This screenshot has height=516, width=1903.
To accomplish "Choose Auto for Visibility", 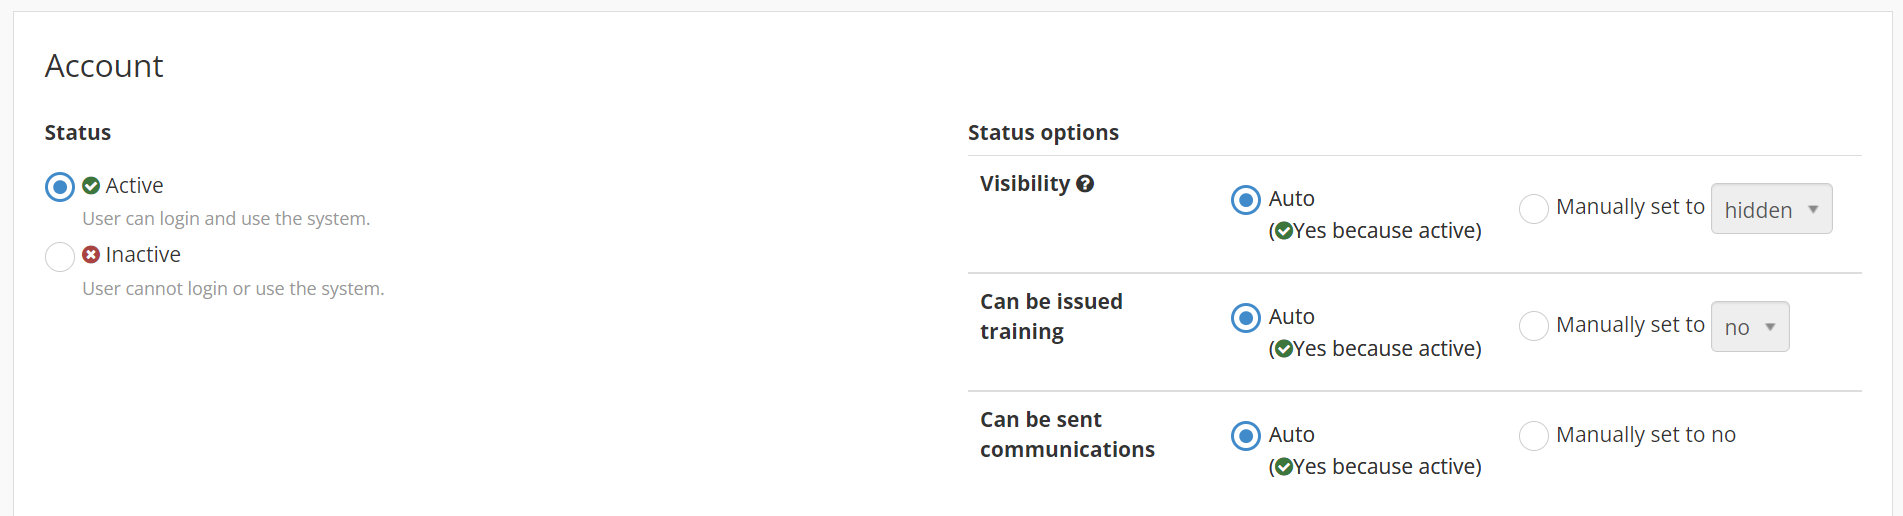I will click(x=1246, y=200).
